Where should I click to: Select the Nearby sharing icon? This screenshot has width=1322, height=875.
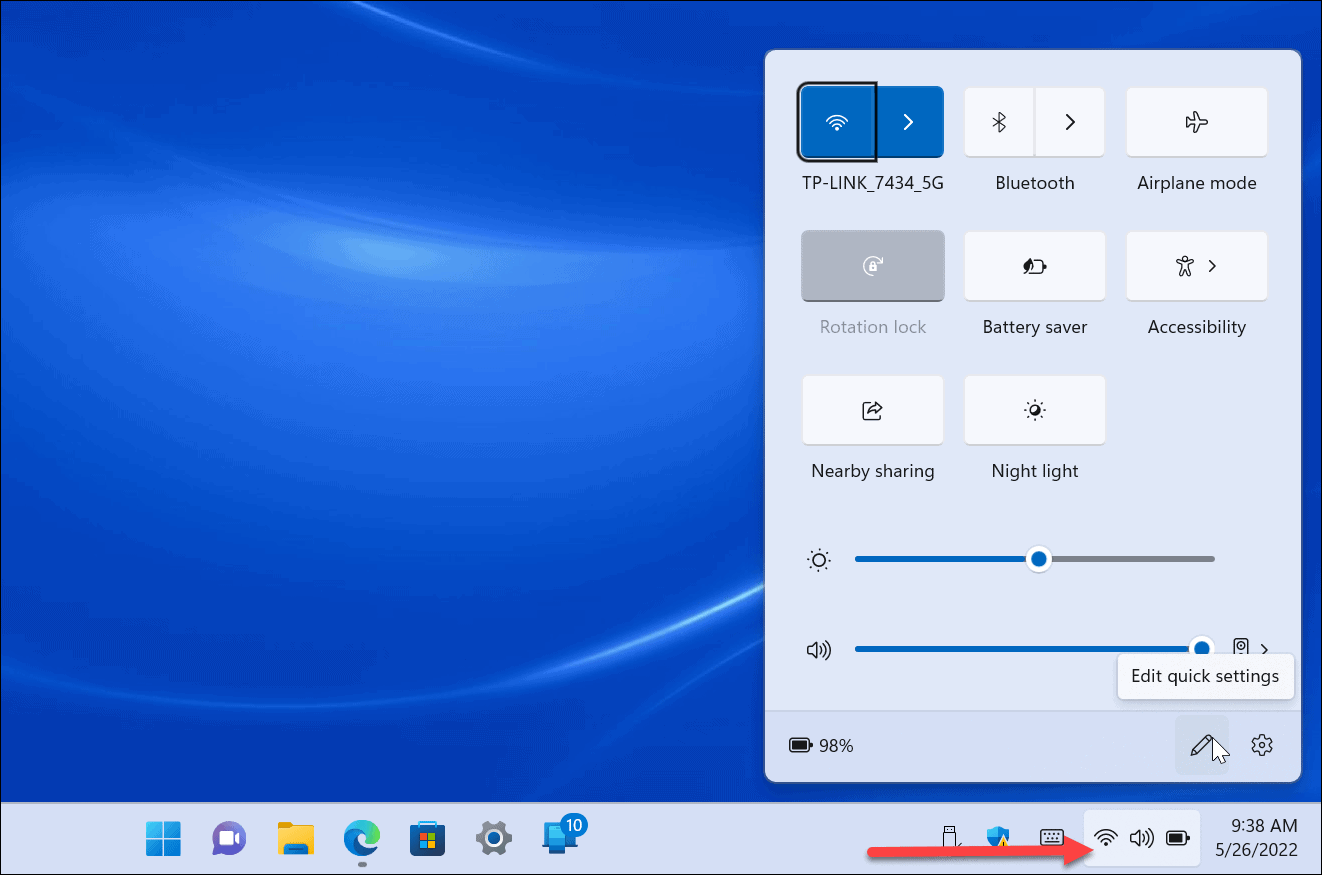872,410
